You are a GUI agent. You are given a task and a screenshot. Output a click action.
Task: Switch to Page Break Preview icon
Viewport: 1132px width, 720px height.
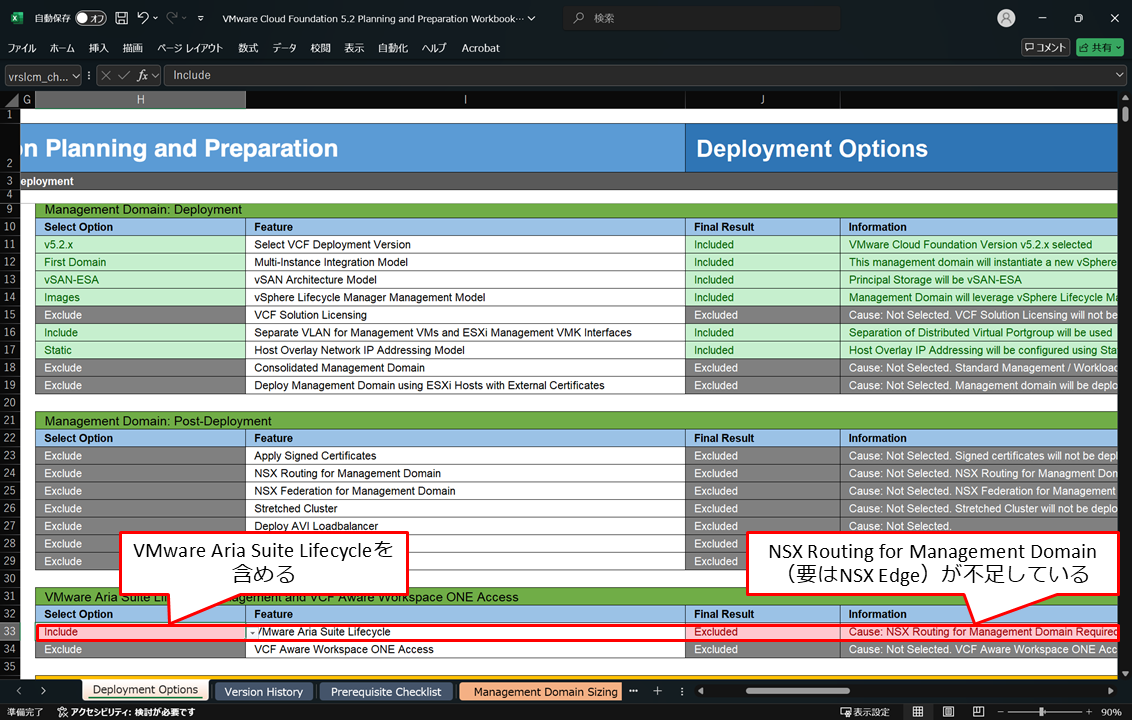[x=978, y=712]
